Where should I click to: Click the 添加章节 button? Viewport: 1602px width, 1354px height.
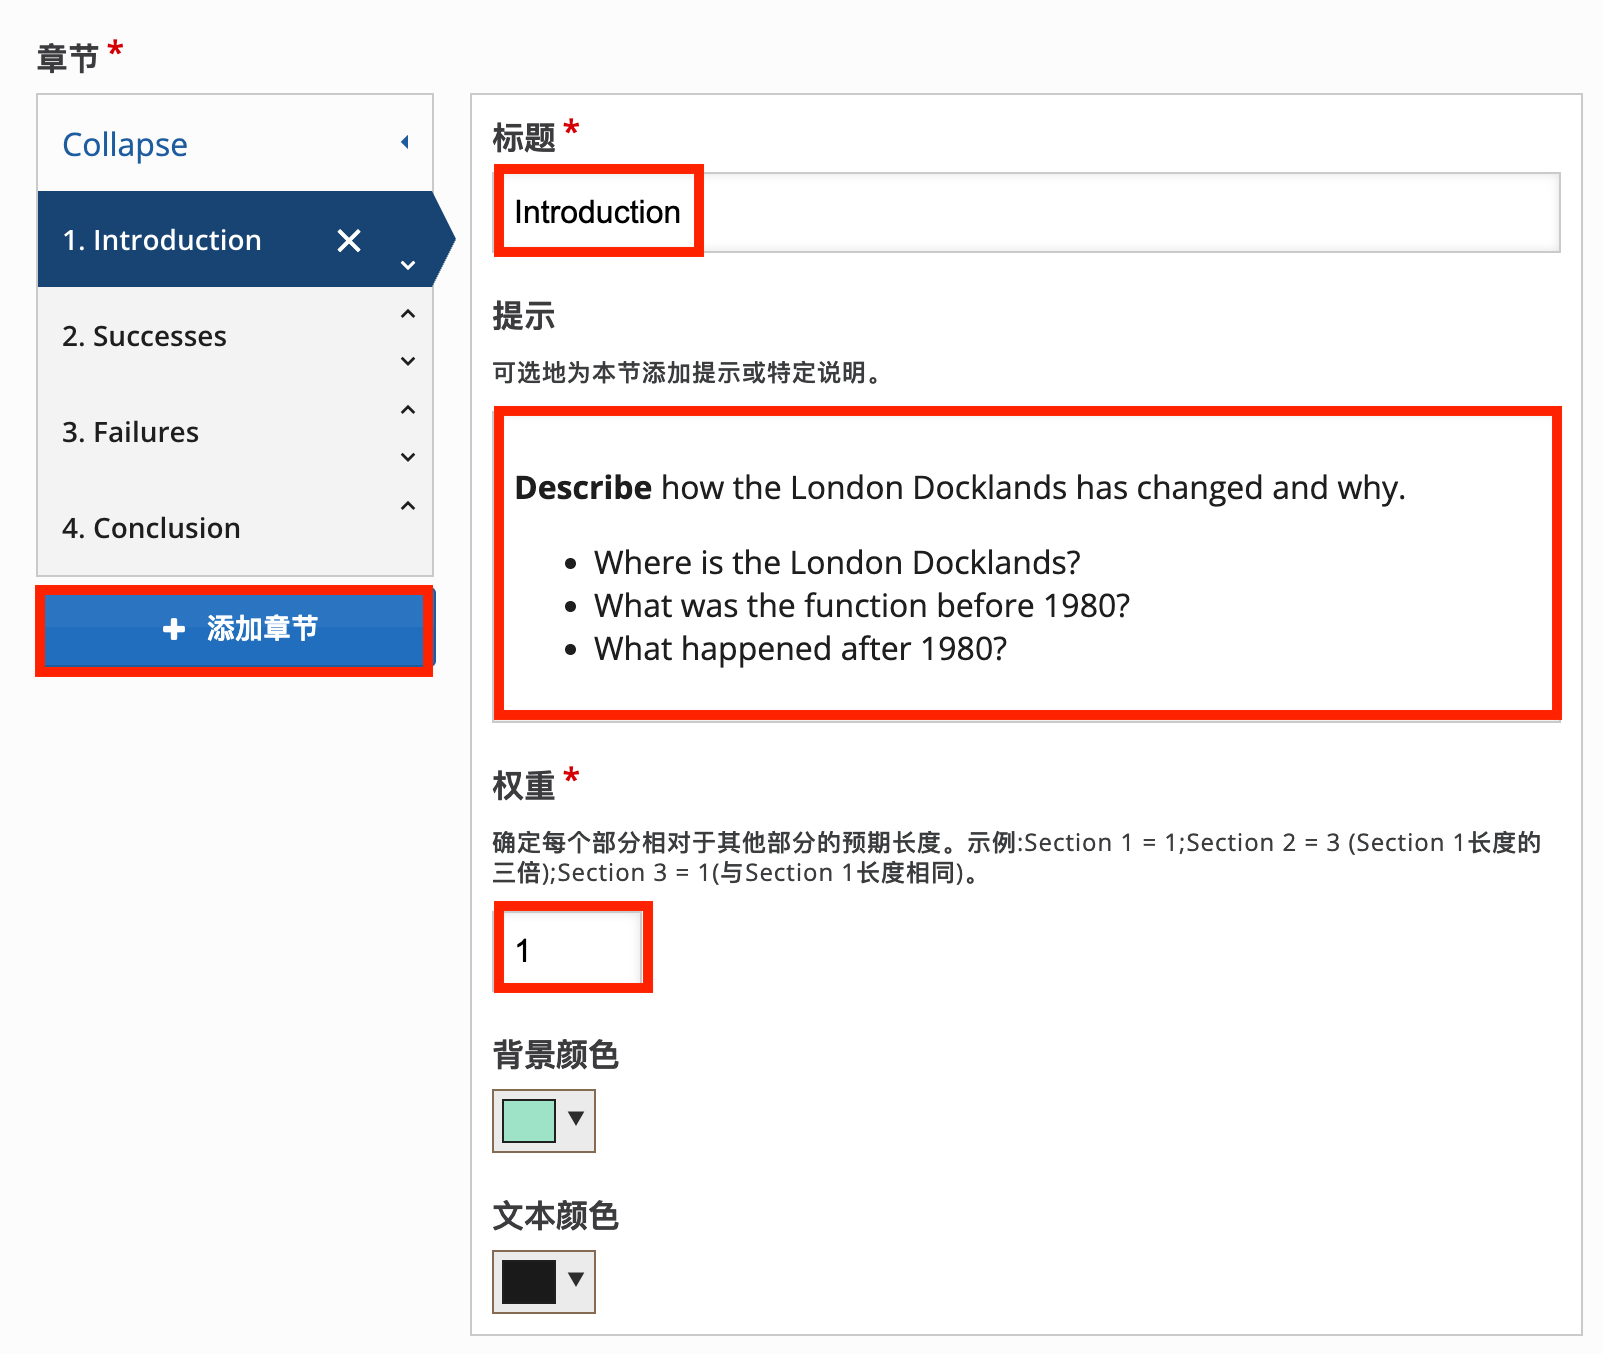(x=236, y=629)
